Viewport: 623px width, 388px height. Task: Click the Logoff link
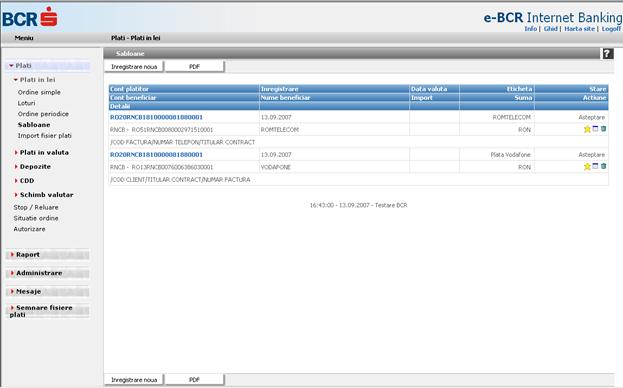[611, 29]
